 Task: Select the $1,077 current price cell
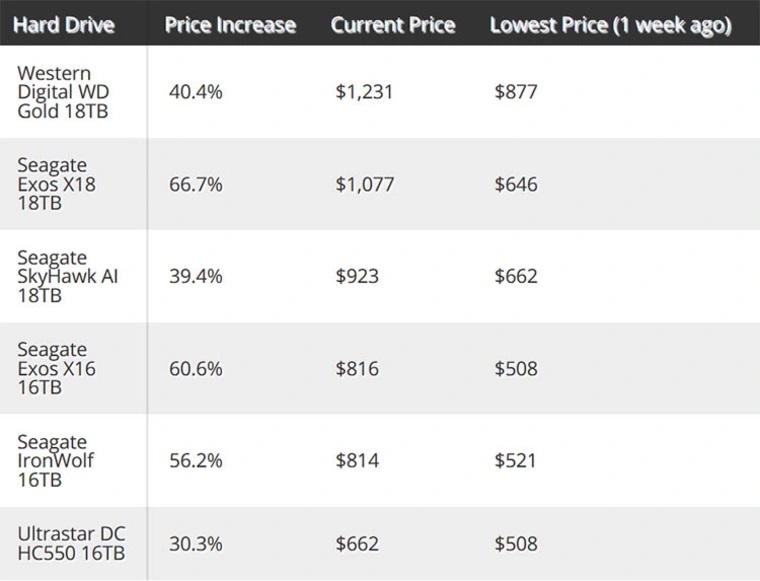(365, 185)
